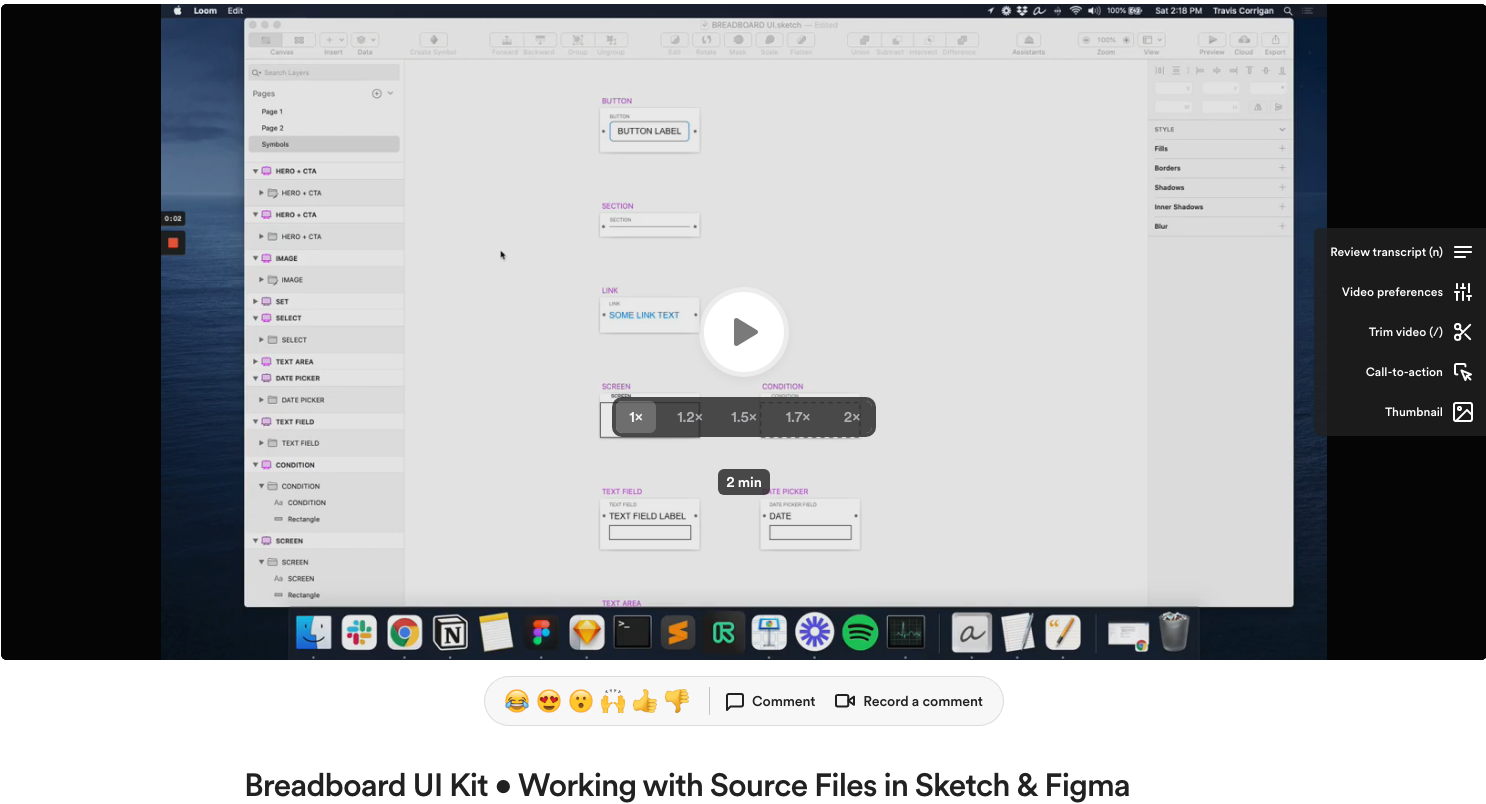This screenshot has width=1486, height=804.
Task: Change the video Thumbnail
Action: pyautogui.click(x=1429, y=412)
